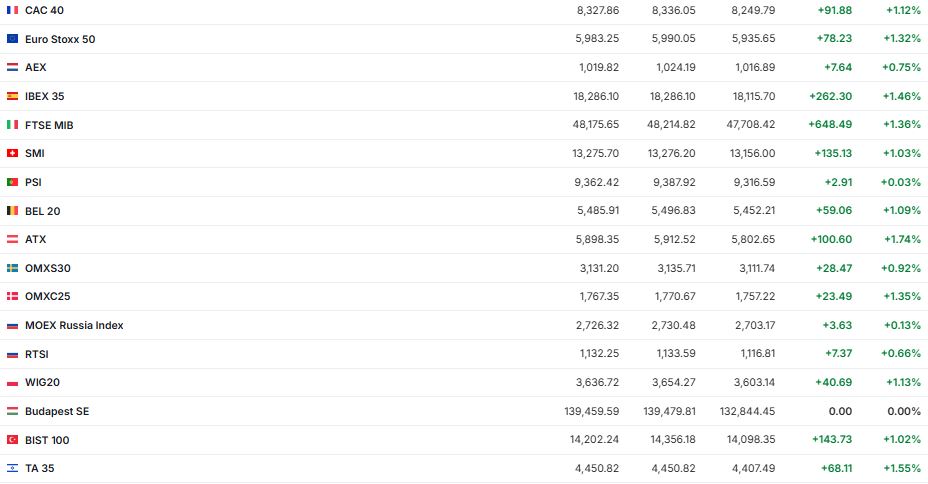Click the Netherlands flag icon beside AEX
The width and height of the screenshot is (928, 484).
[x=12, y=67]
